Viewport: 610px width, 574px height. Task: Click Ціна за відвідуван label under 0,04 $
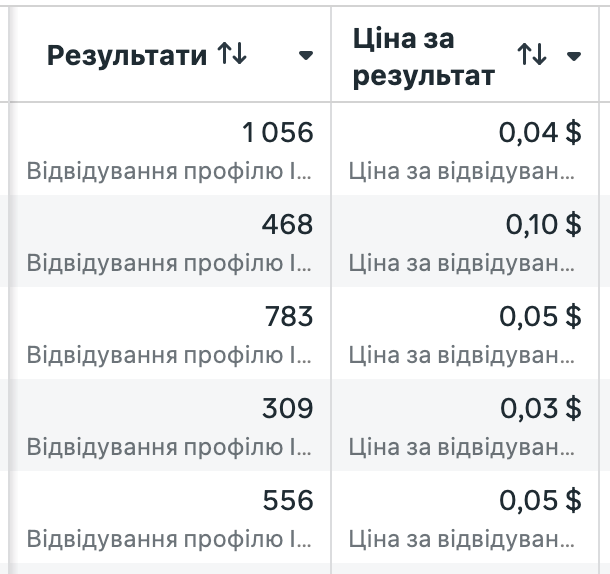pos(461,171)
